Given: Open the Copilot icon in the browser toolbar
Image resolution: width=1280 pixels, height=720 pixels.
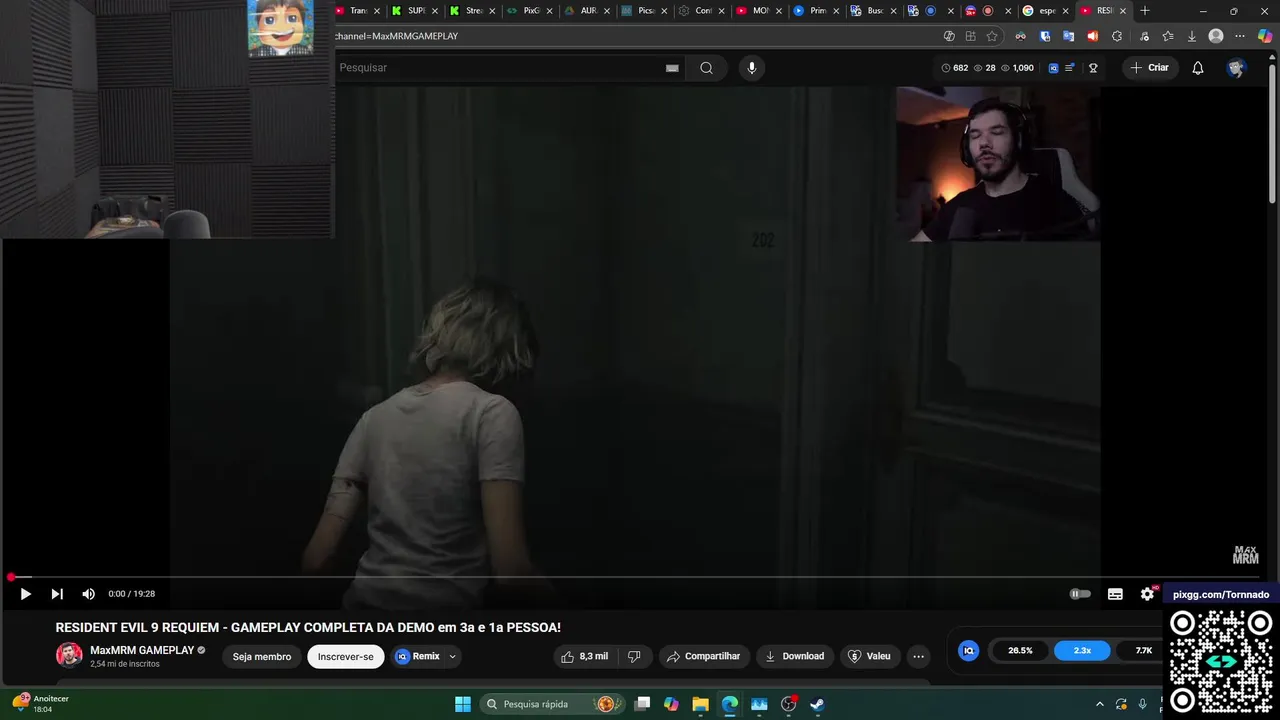Looking at the screenshot, I should click(x=1265, y=36).
